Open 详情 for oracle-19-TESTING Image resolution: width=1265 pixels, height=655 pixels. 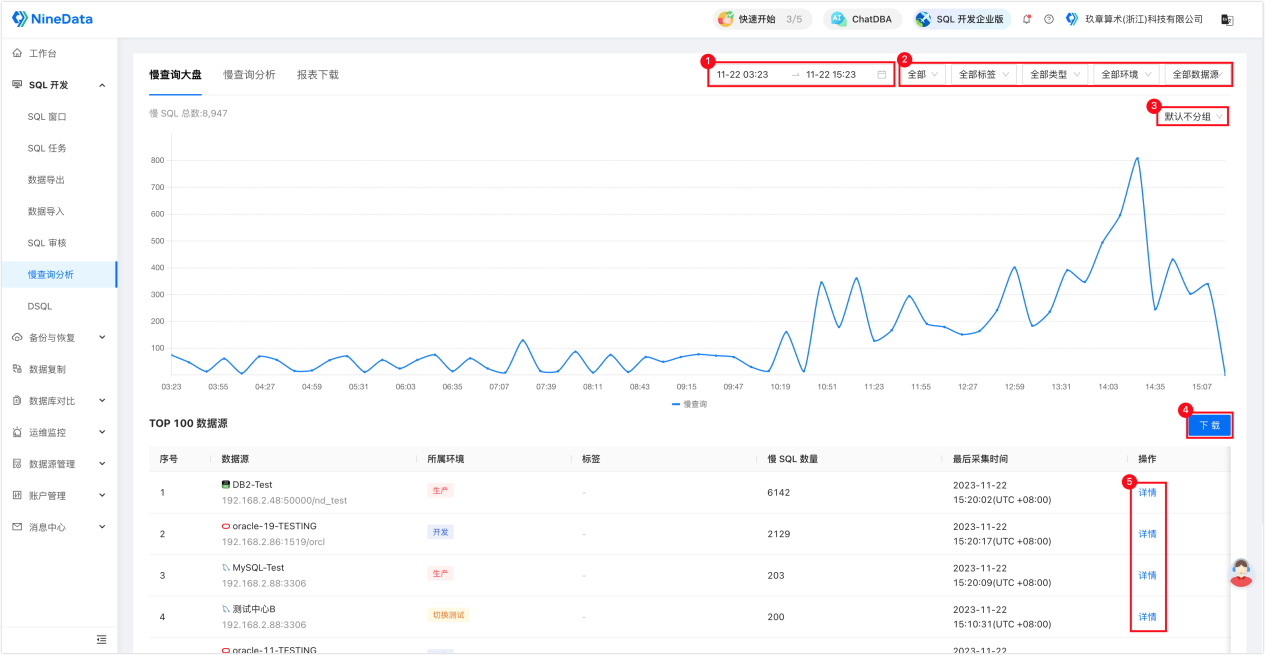point(1147,534)
